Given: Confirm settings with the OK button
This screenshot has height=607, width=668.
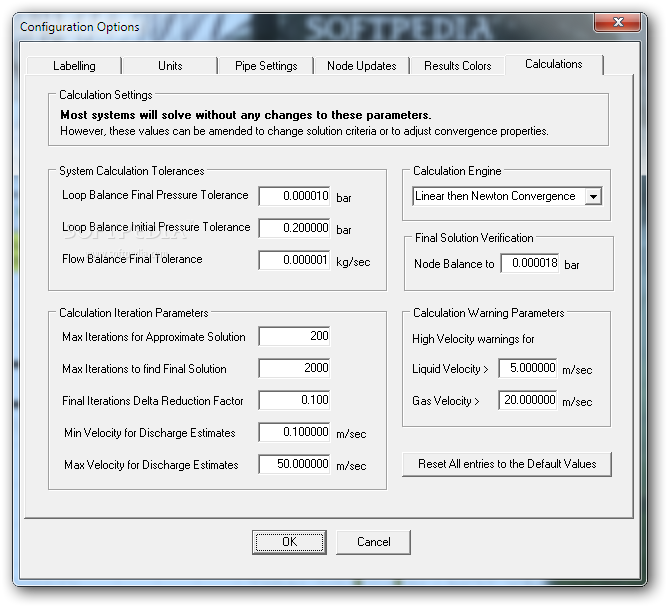Looking at the screenshot, I should (289, 542).
